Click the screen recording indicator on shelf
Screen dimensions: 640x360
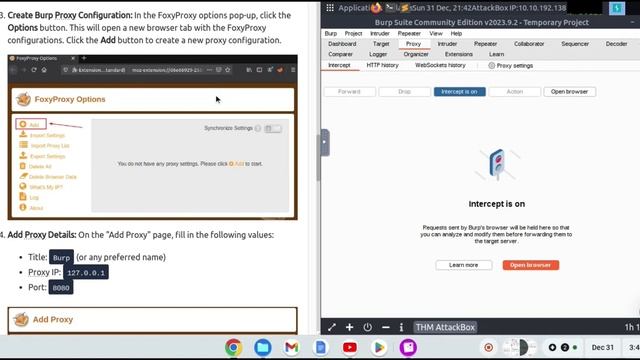coord(488,347)
